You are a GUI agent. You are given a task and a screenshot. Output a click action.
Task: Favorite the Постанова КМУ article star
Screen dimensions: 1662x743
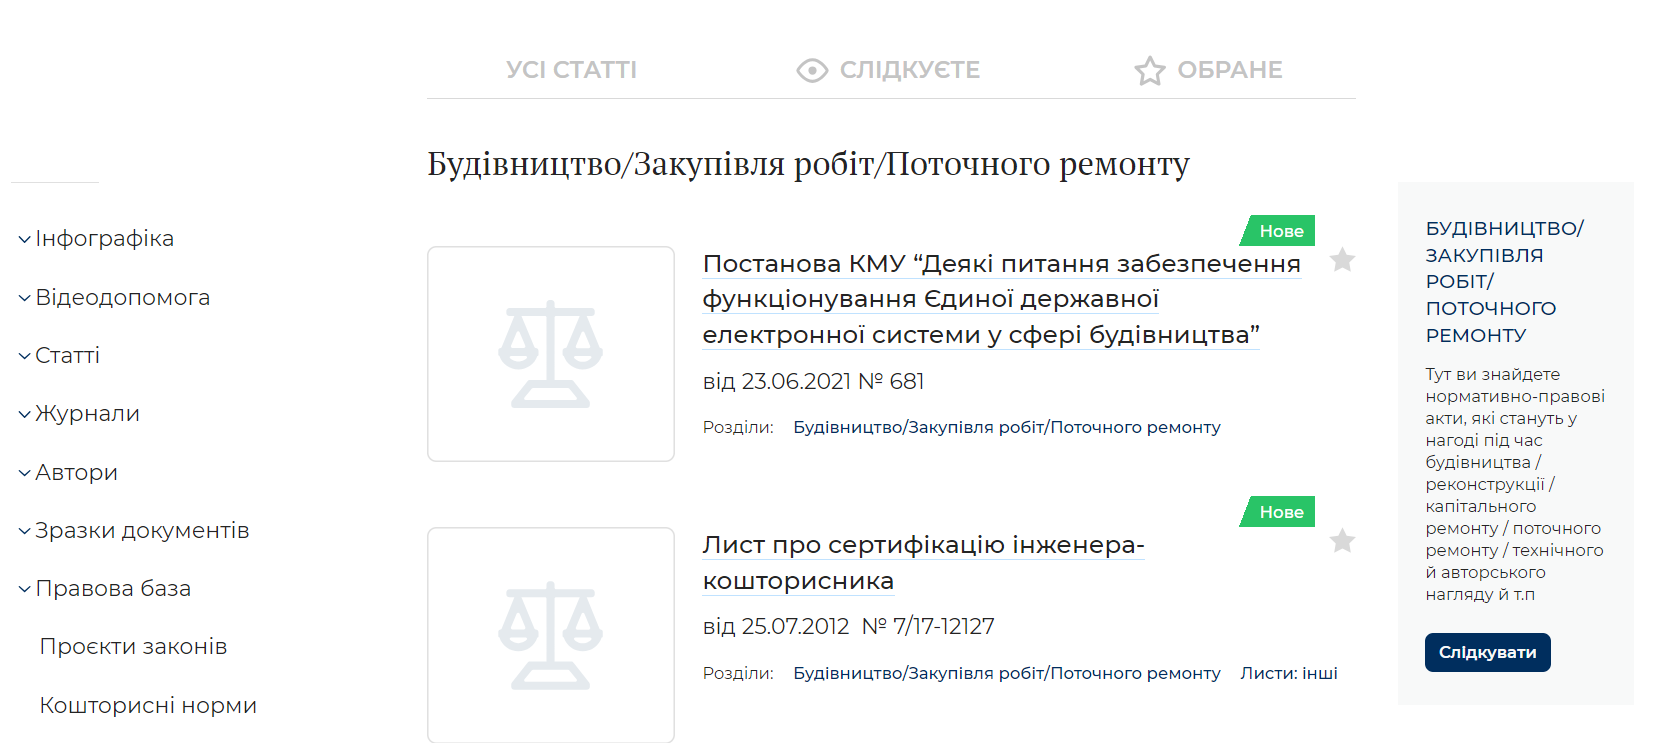[1342, 261]
